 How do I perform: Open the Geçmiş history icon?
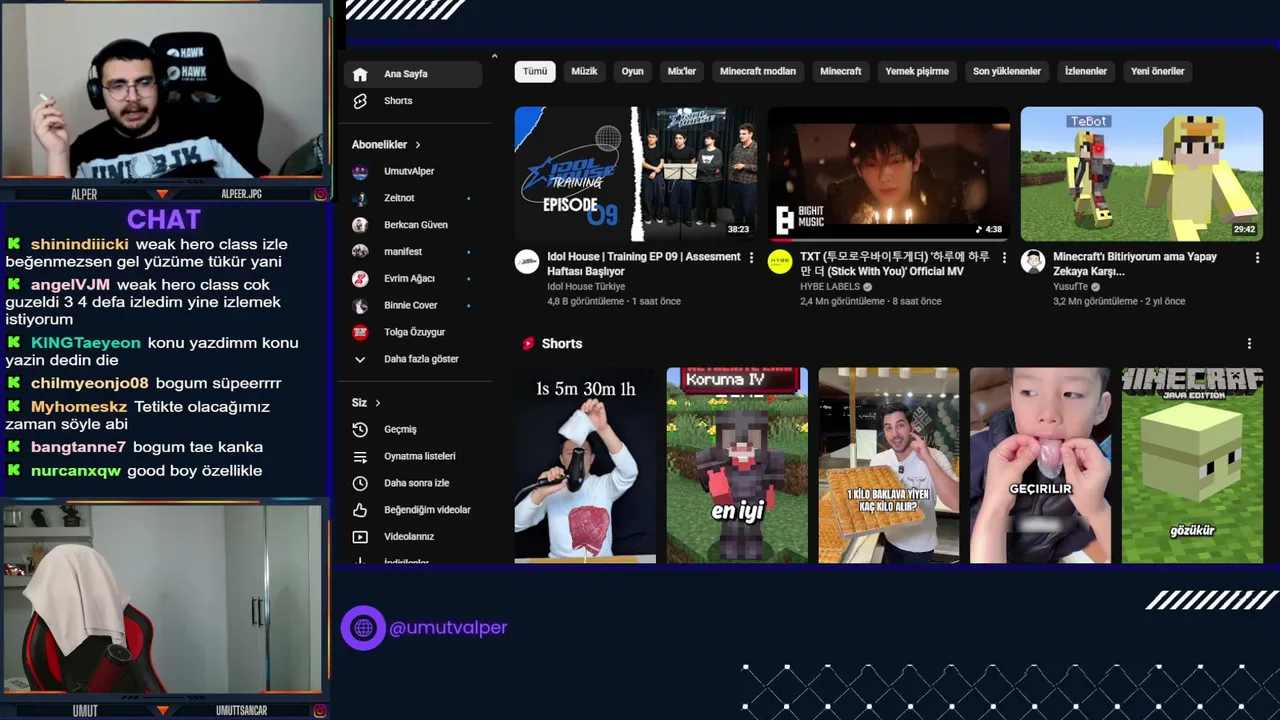coord(360,429)
